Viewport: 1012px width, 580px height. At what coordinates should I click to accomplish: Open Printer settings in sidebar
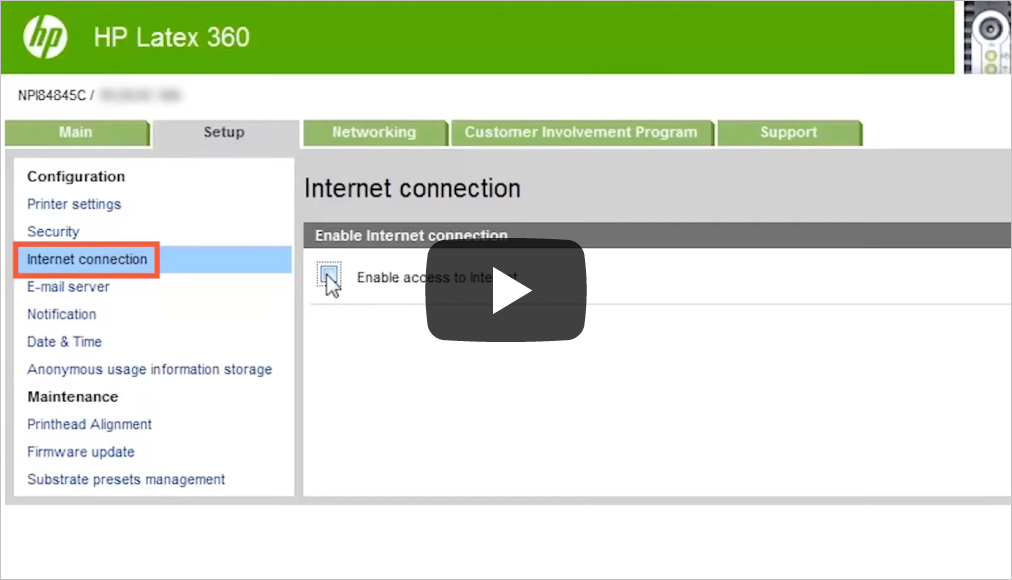[74, 204]
